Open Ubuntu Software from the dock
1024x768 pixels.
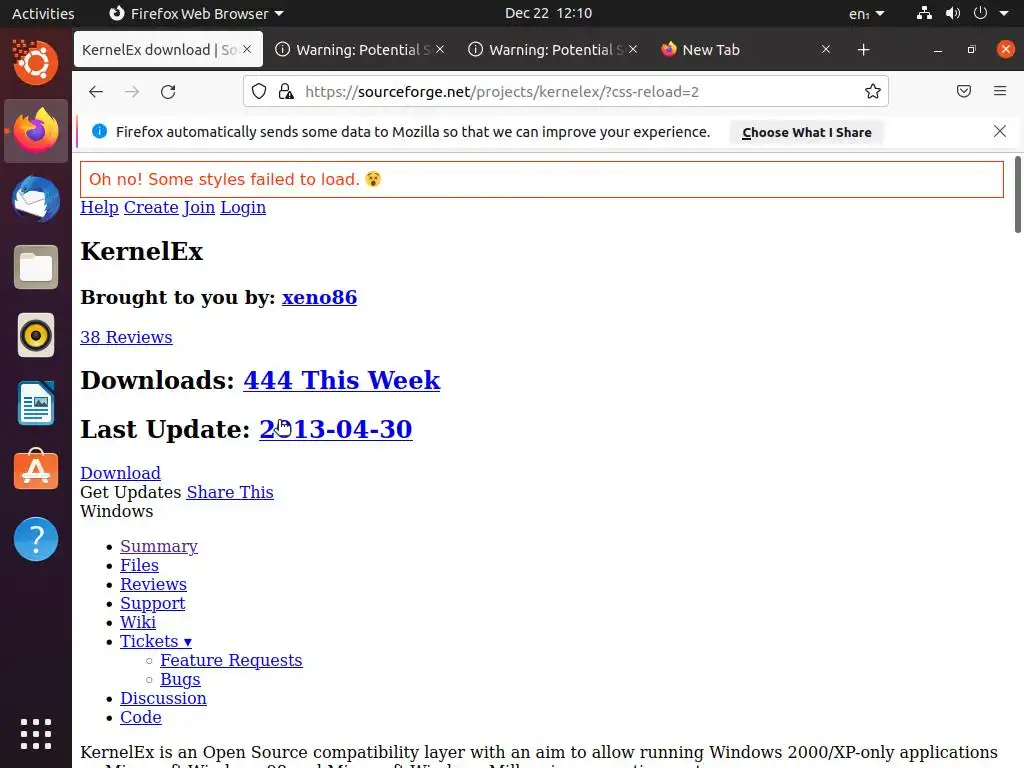[x=36, y=470]
